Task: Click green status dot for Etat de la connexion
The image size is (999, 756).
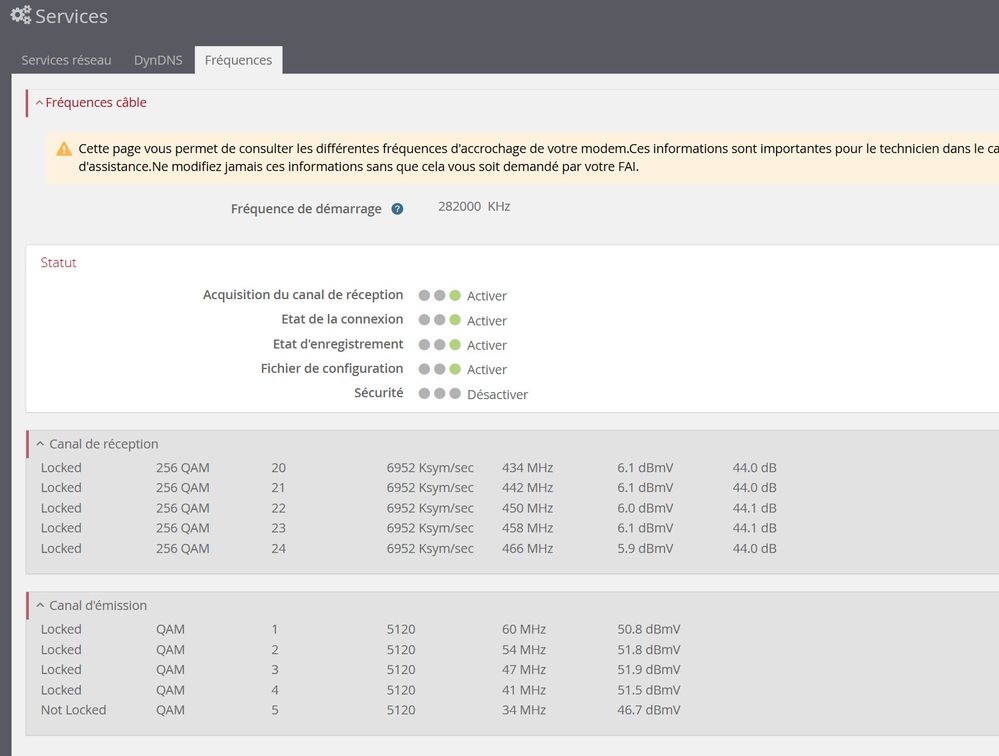Action: pos(455,320)
